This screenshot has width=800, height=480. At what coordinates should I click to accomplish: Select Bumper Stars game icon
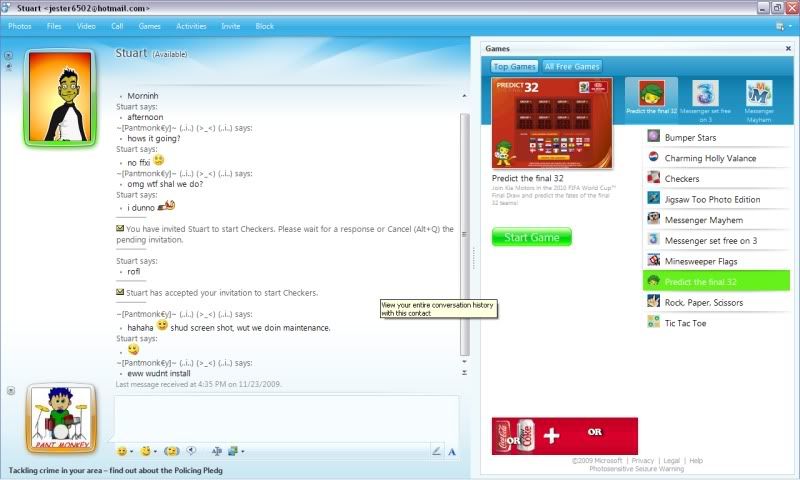coord(654,136)
